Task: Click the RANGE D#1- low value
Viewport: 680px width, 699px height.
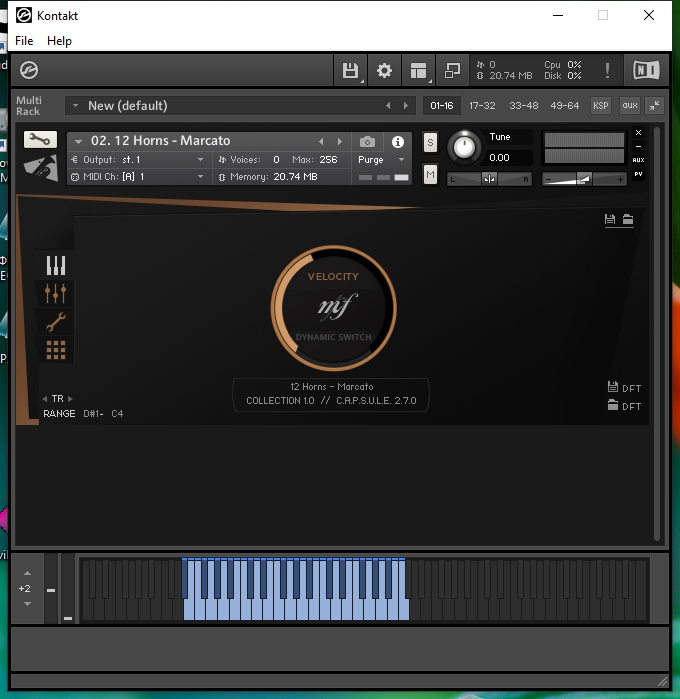Action: point(93,414)
